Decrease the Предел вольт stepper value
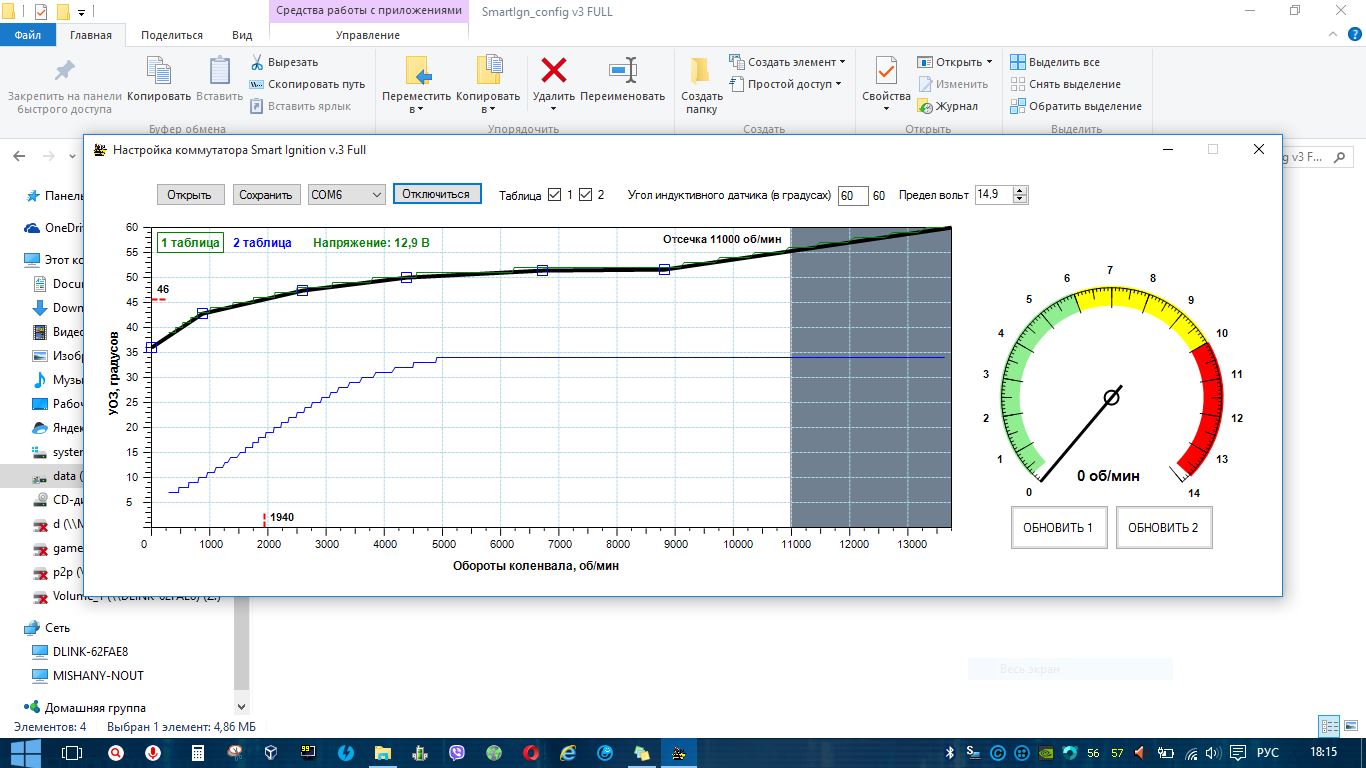Image resolution: width=1366 pixels, height=768 pixels. pos(1020,199)
